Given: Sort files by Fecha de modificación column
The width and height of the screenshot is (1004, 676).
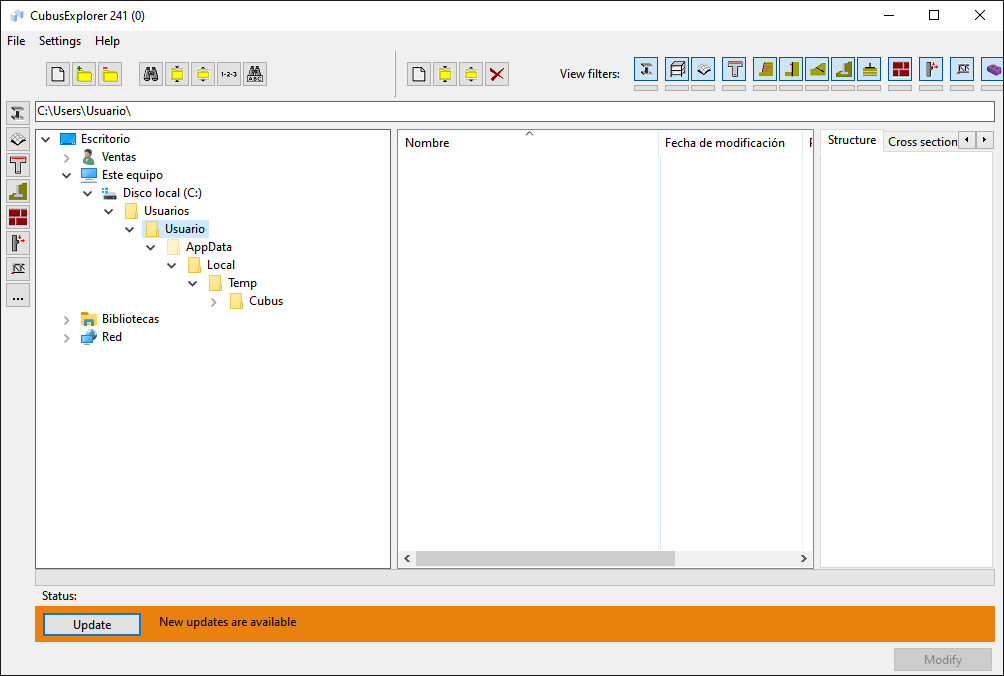Looking at the screenshot, I should pyautogui.click(x=725, y=143).
